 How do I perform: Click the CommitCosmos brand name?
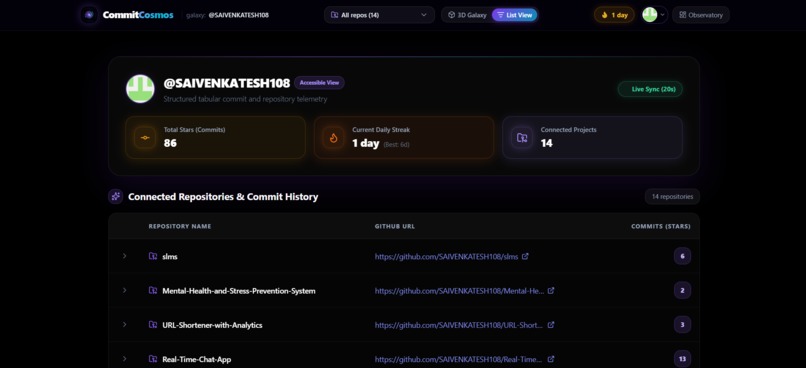(138, 15)
